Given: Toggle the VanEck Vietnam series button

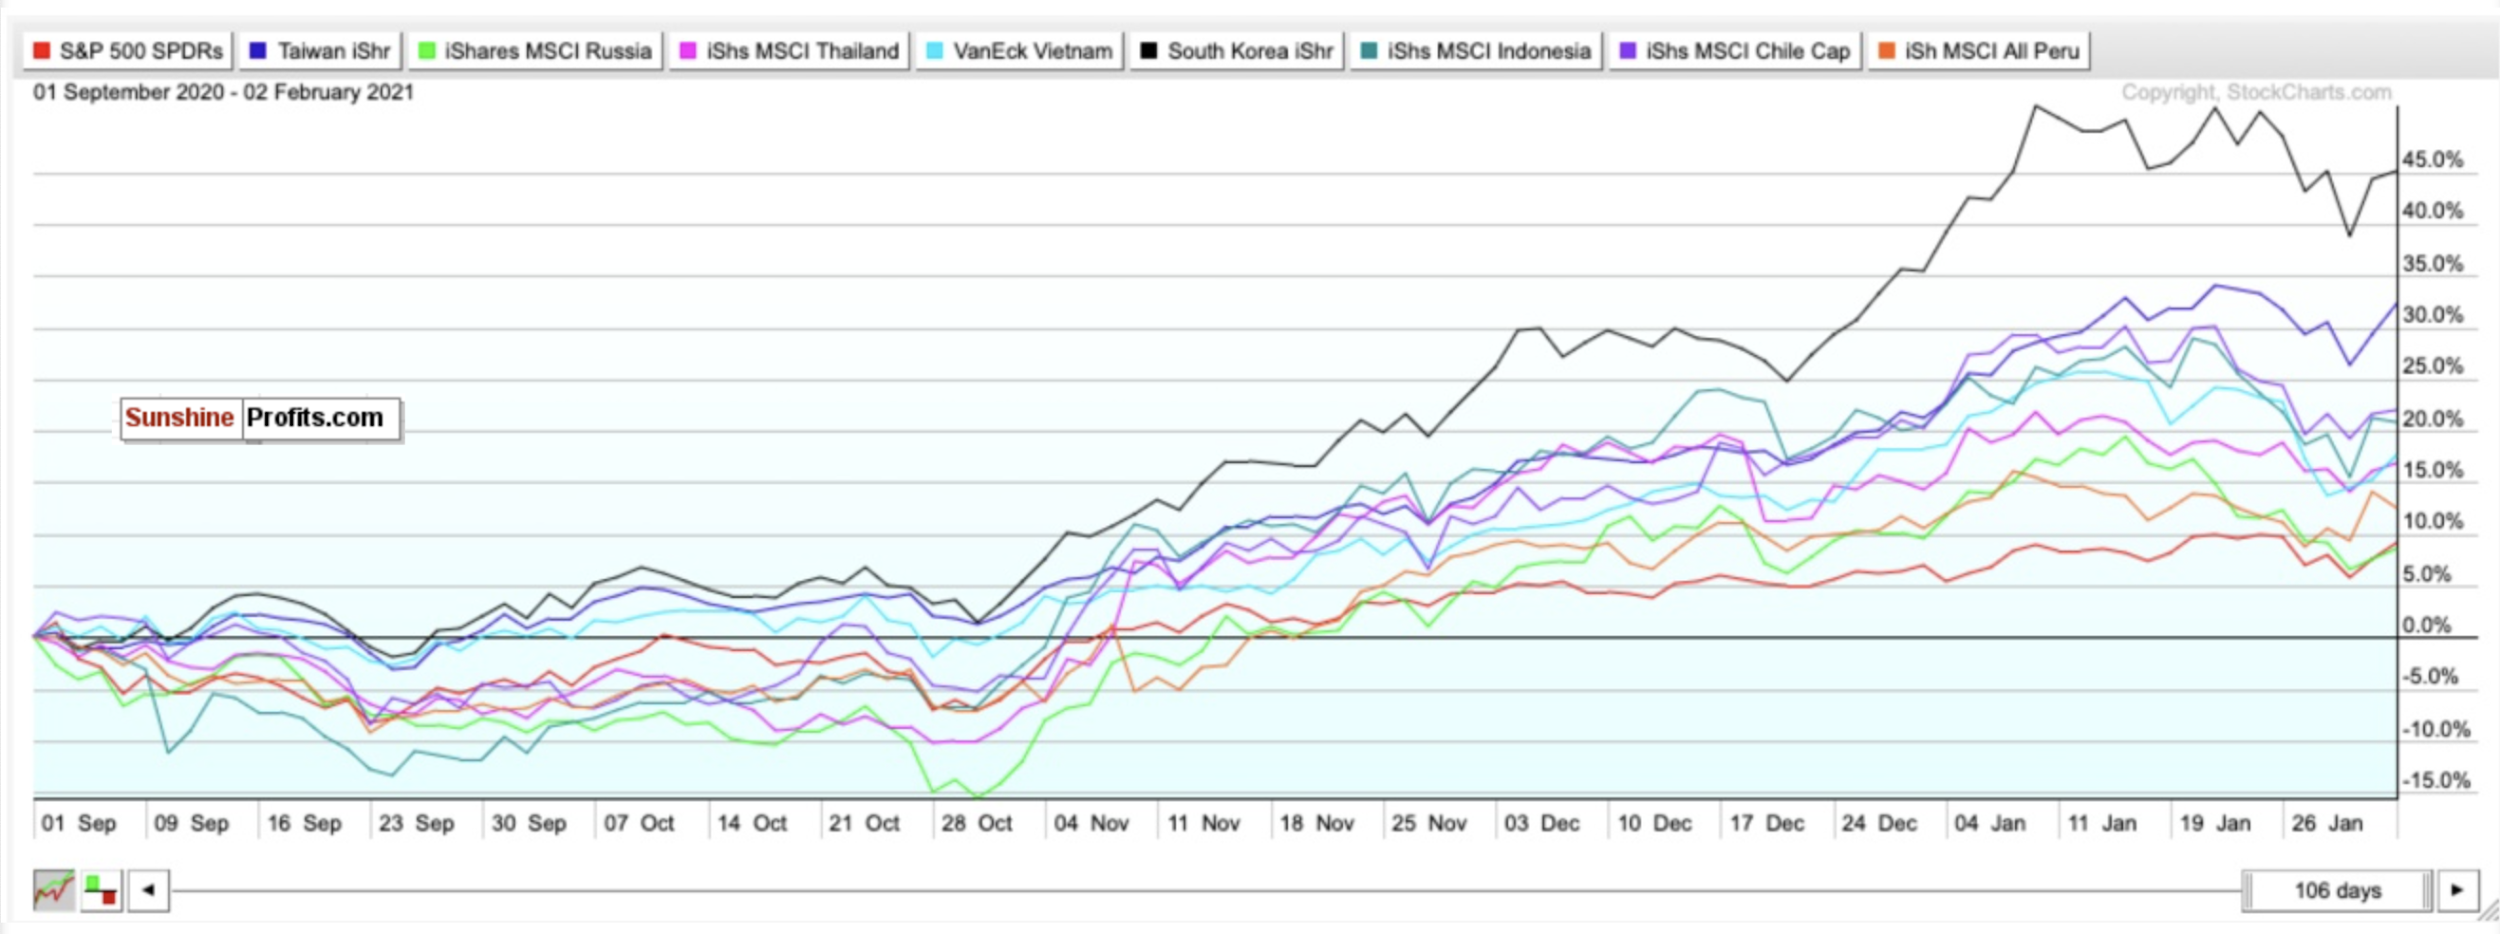Looking at the screenshot, I should (1019, 51).
